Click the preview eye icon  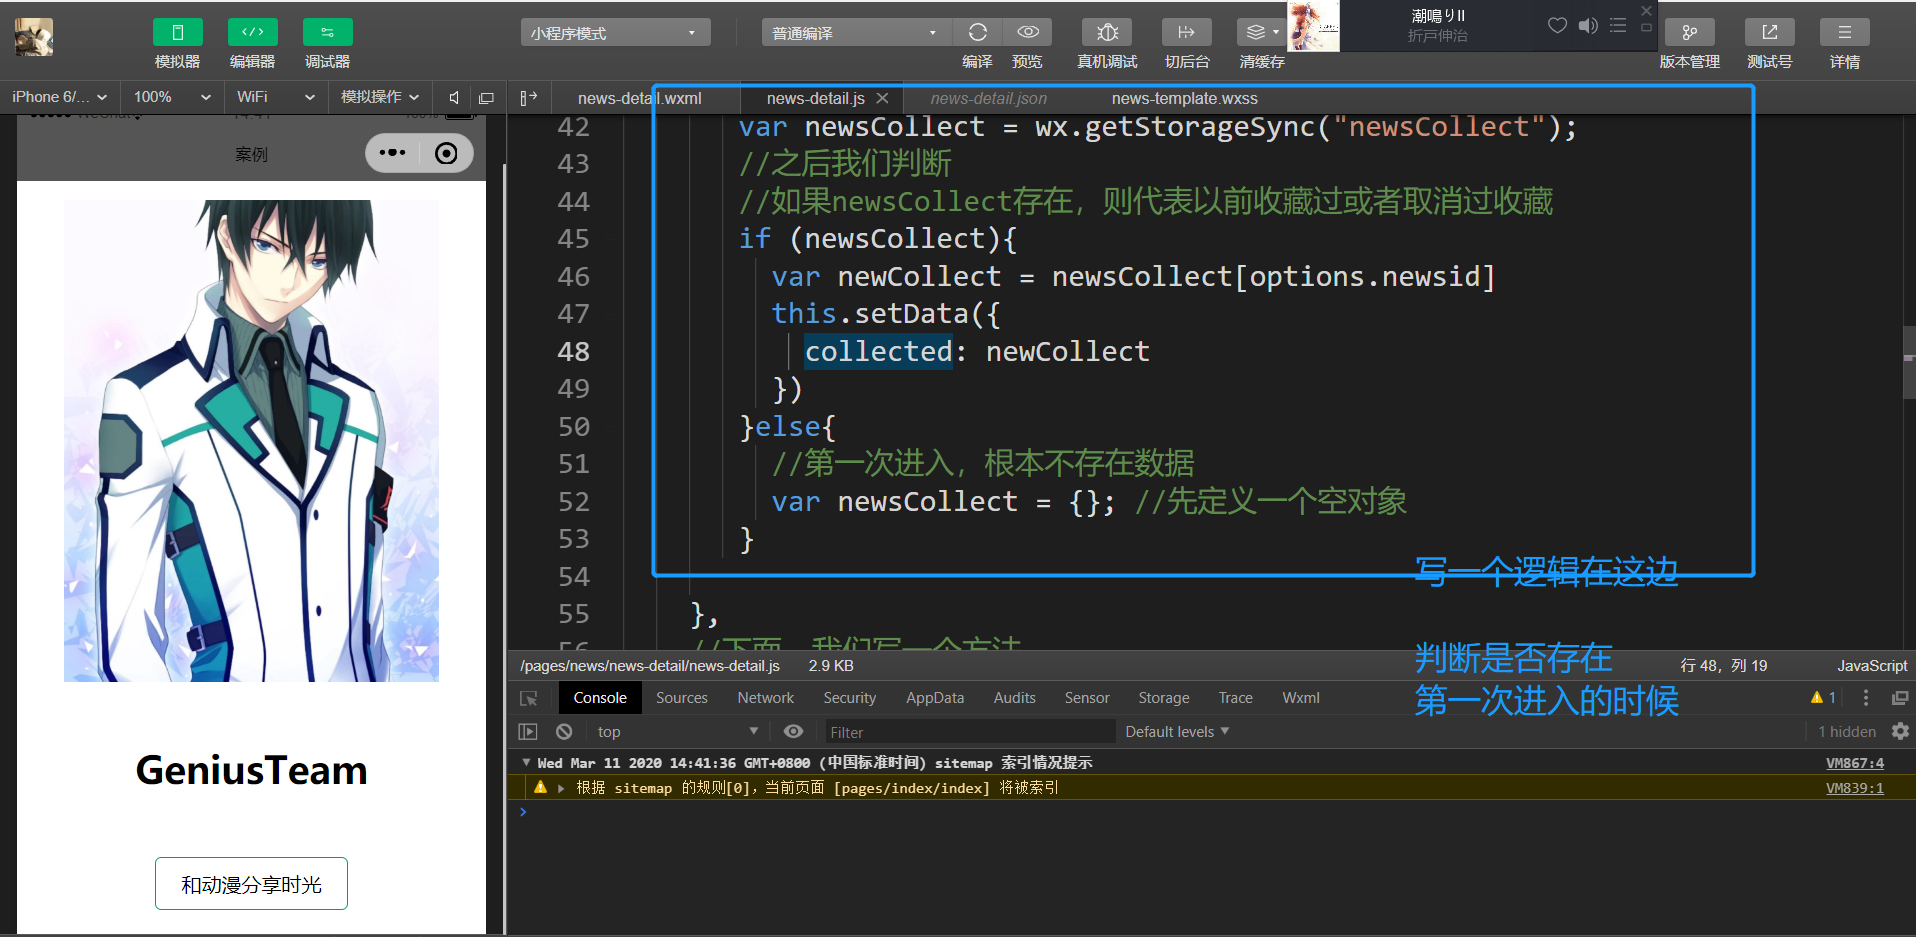coord(1028,32)
